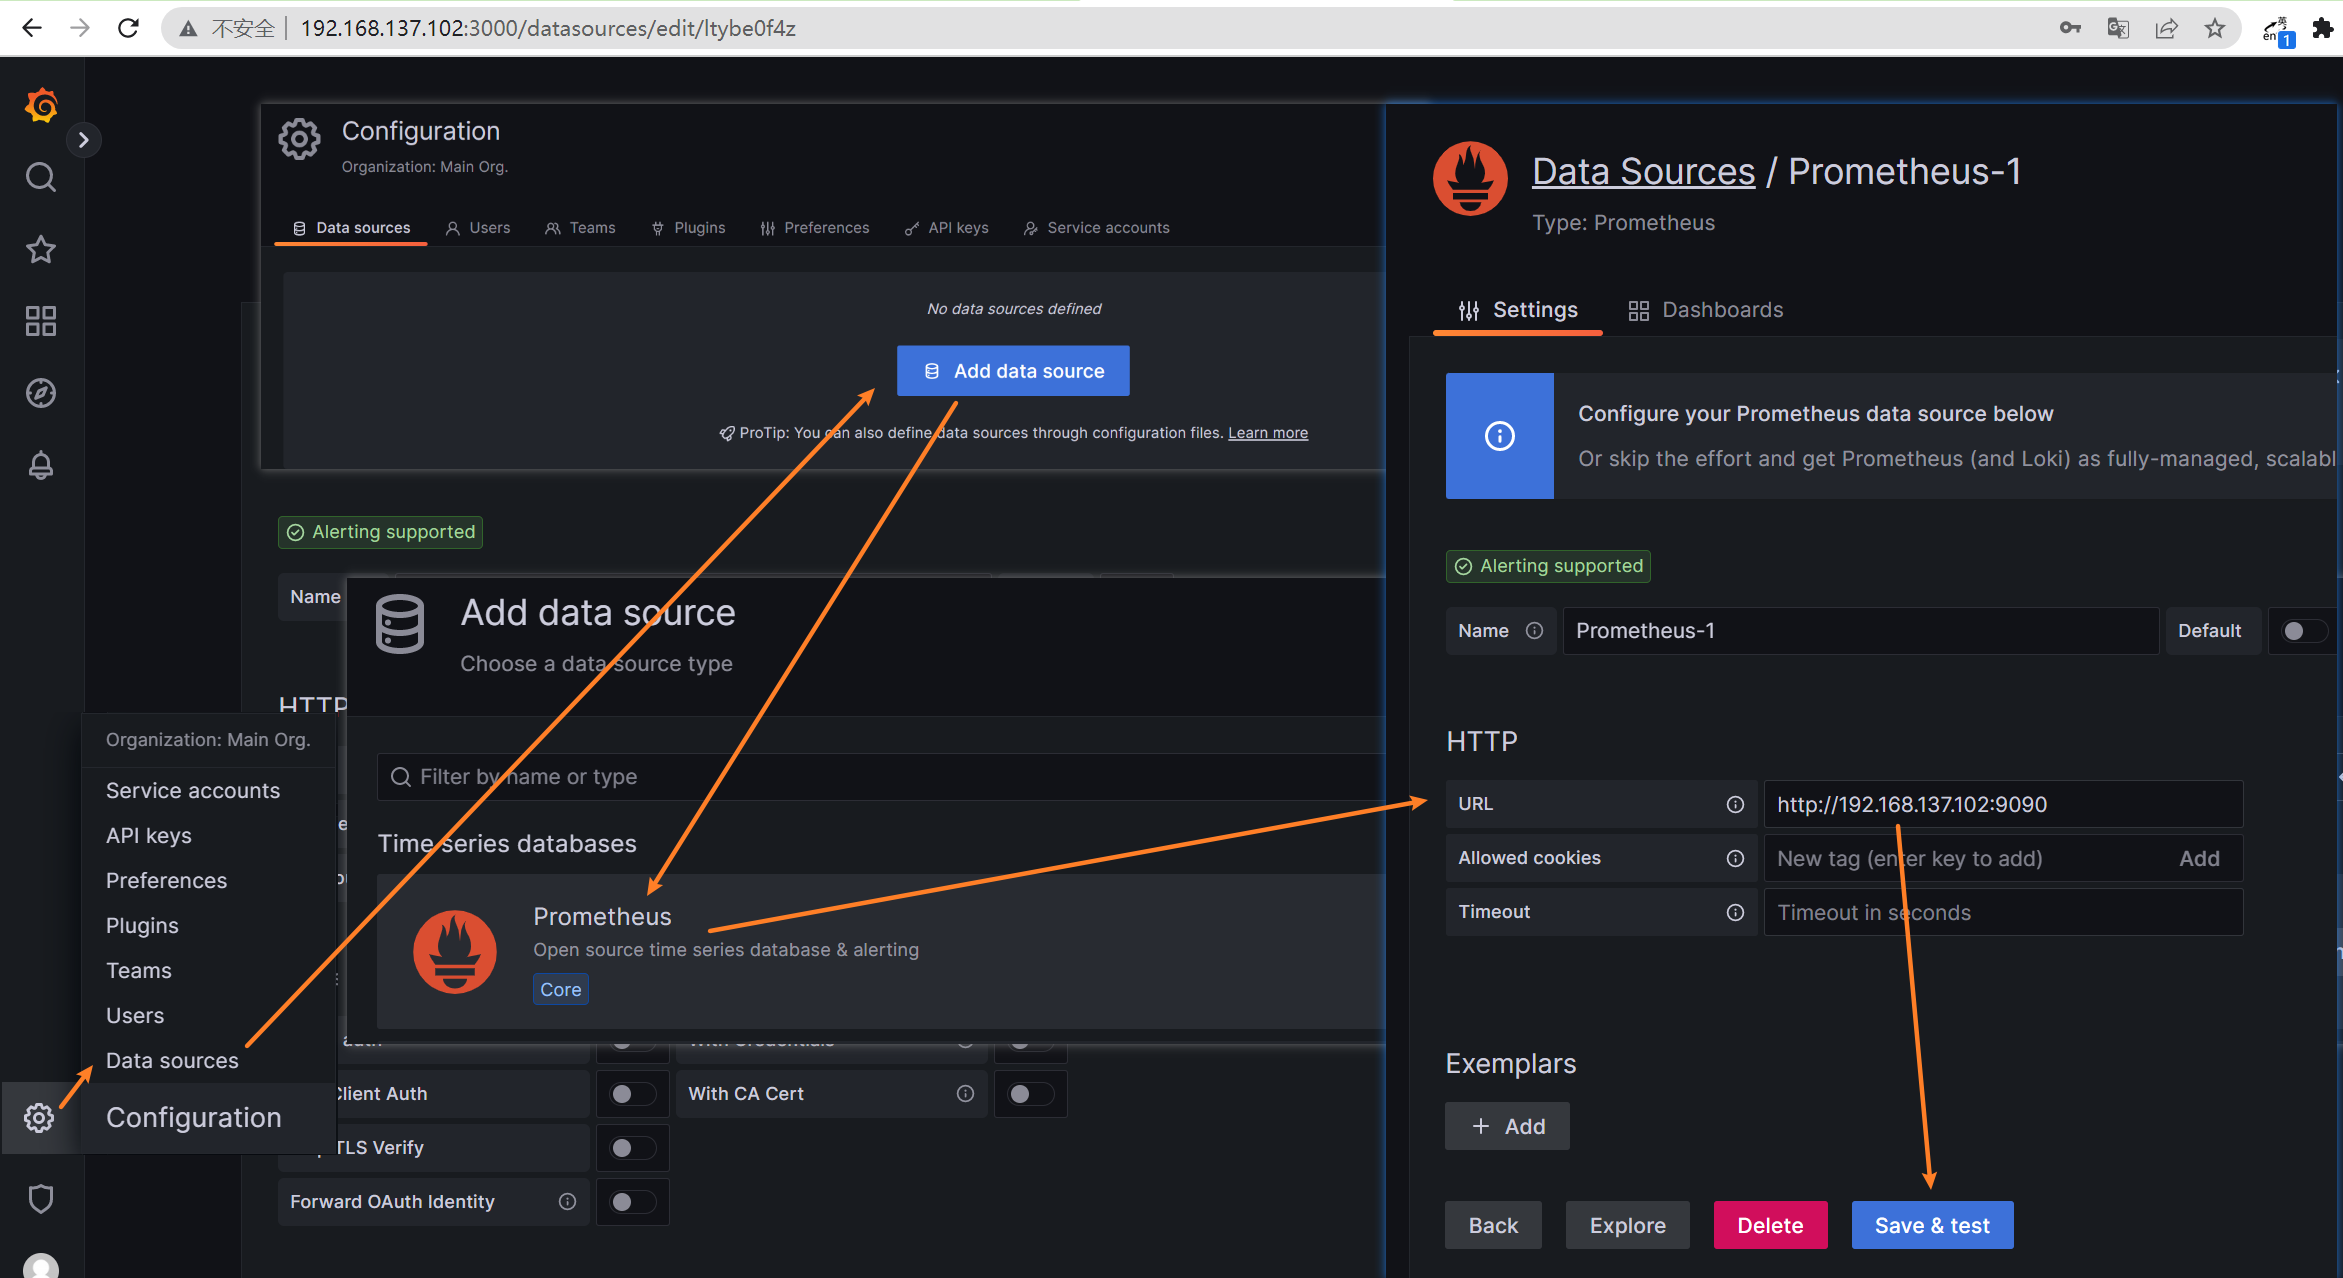
Task: Click the Add data source button
Action: (x=1013, y=371)
